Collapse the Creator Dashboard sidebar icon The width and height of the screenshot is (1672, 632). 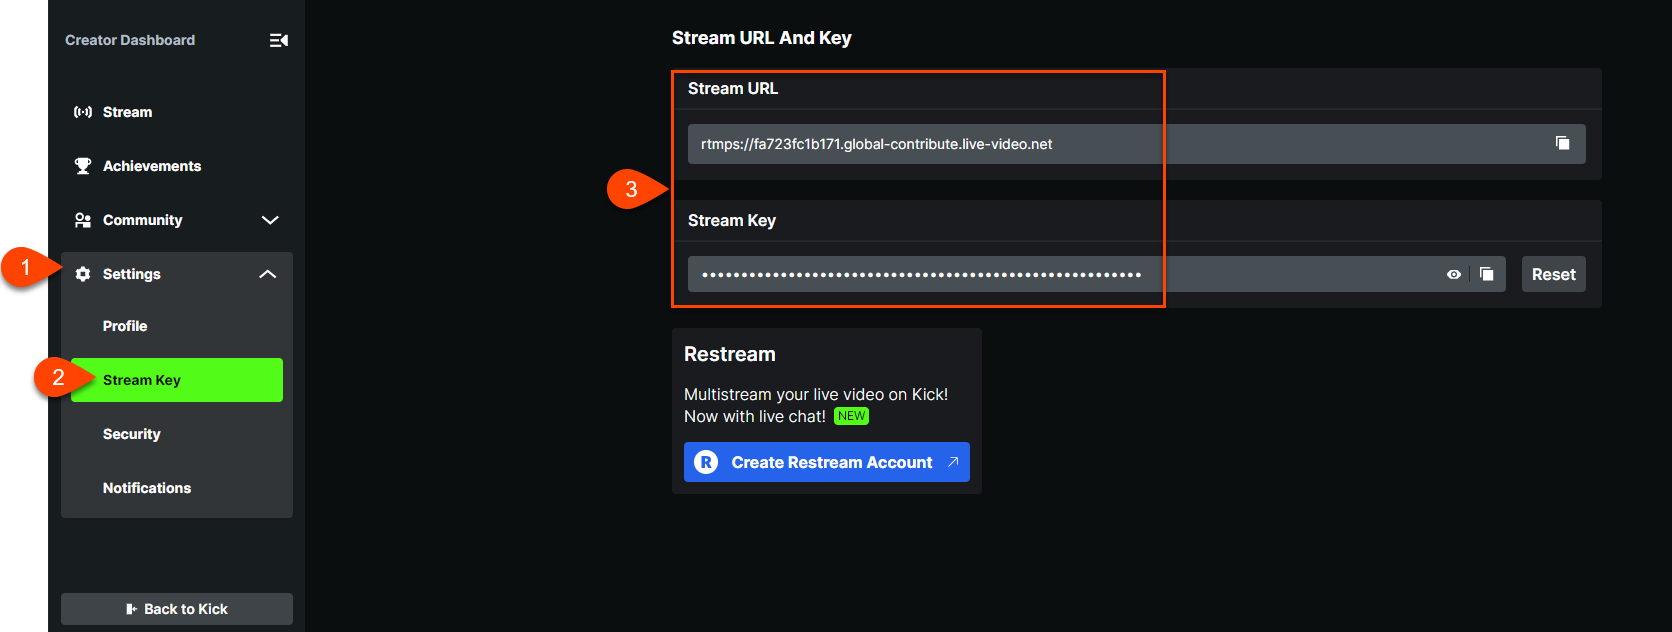click(x=279, y=40)
